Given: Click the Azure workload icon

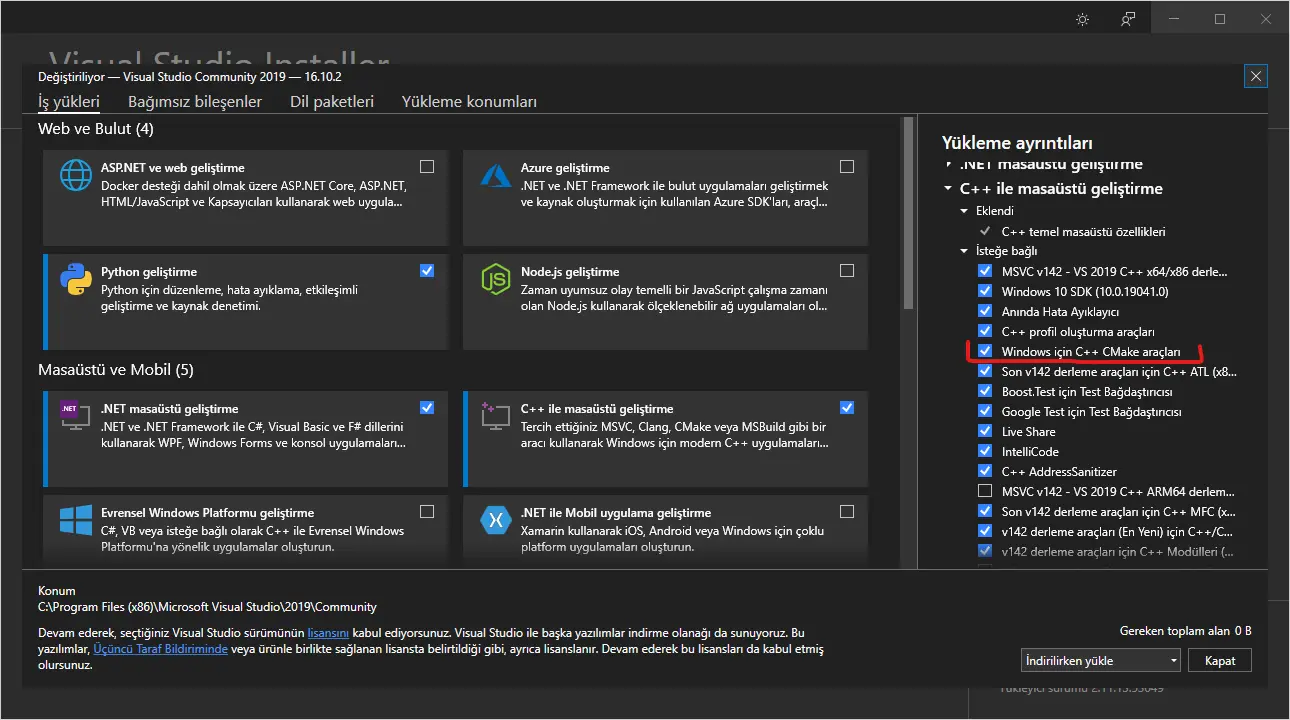Looking at the screenshot, I should point(497,176).
